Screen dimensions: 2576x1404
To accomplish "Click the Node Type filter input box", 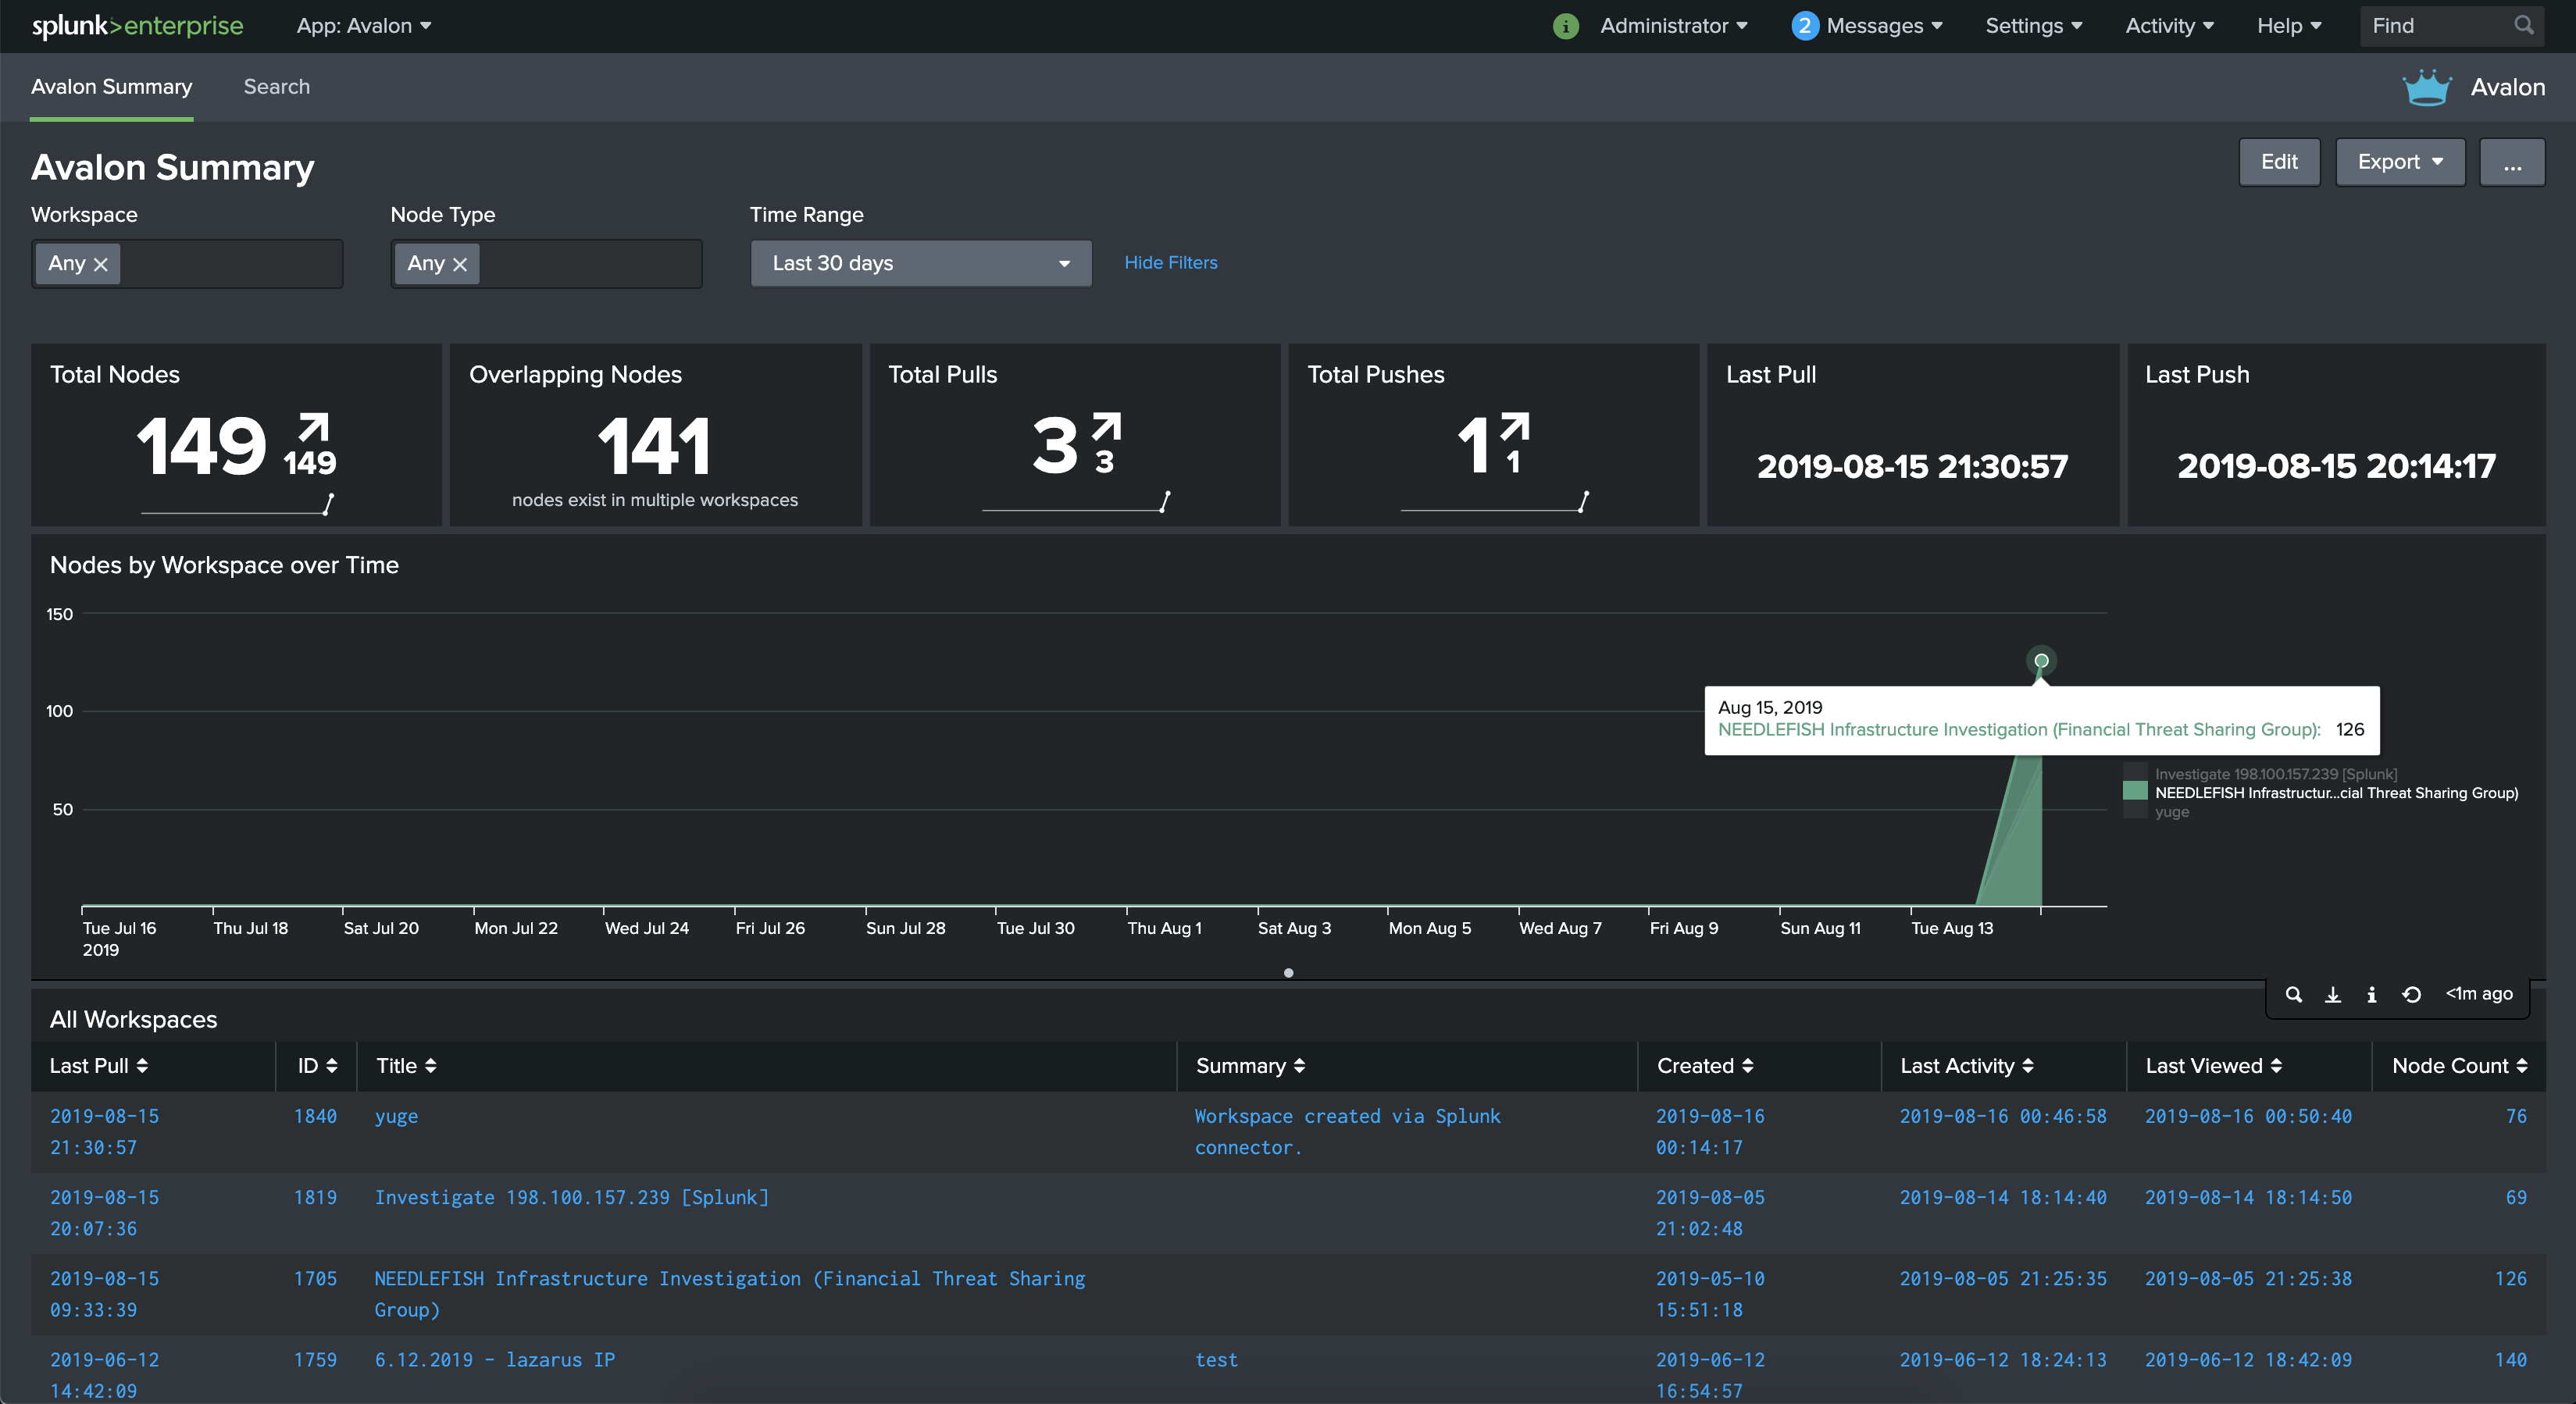I will coord(547,264).
